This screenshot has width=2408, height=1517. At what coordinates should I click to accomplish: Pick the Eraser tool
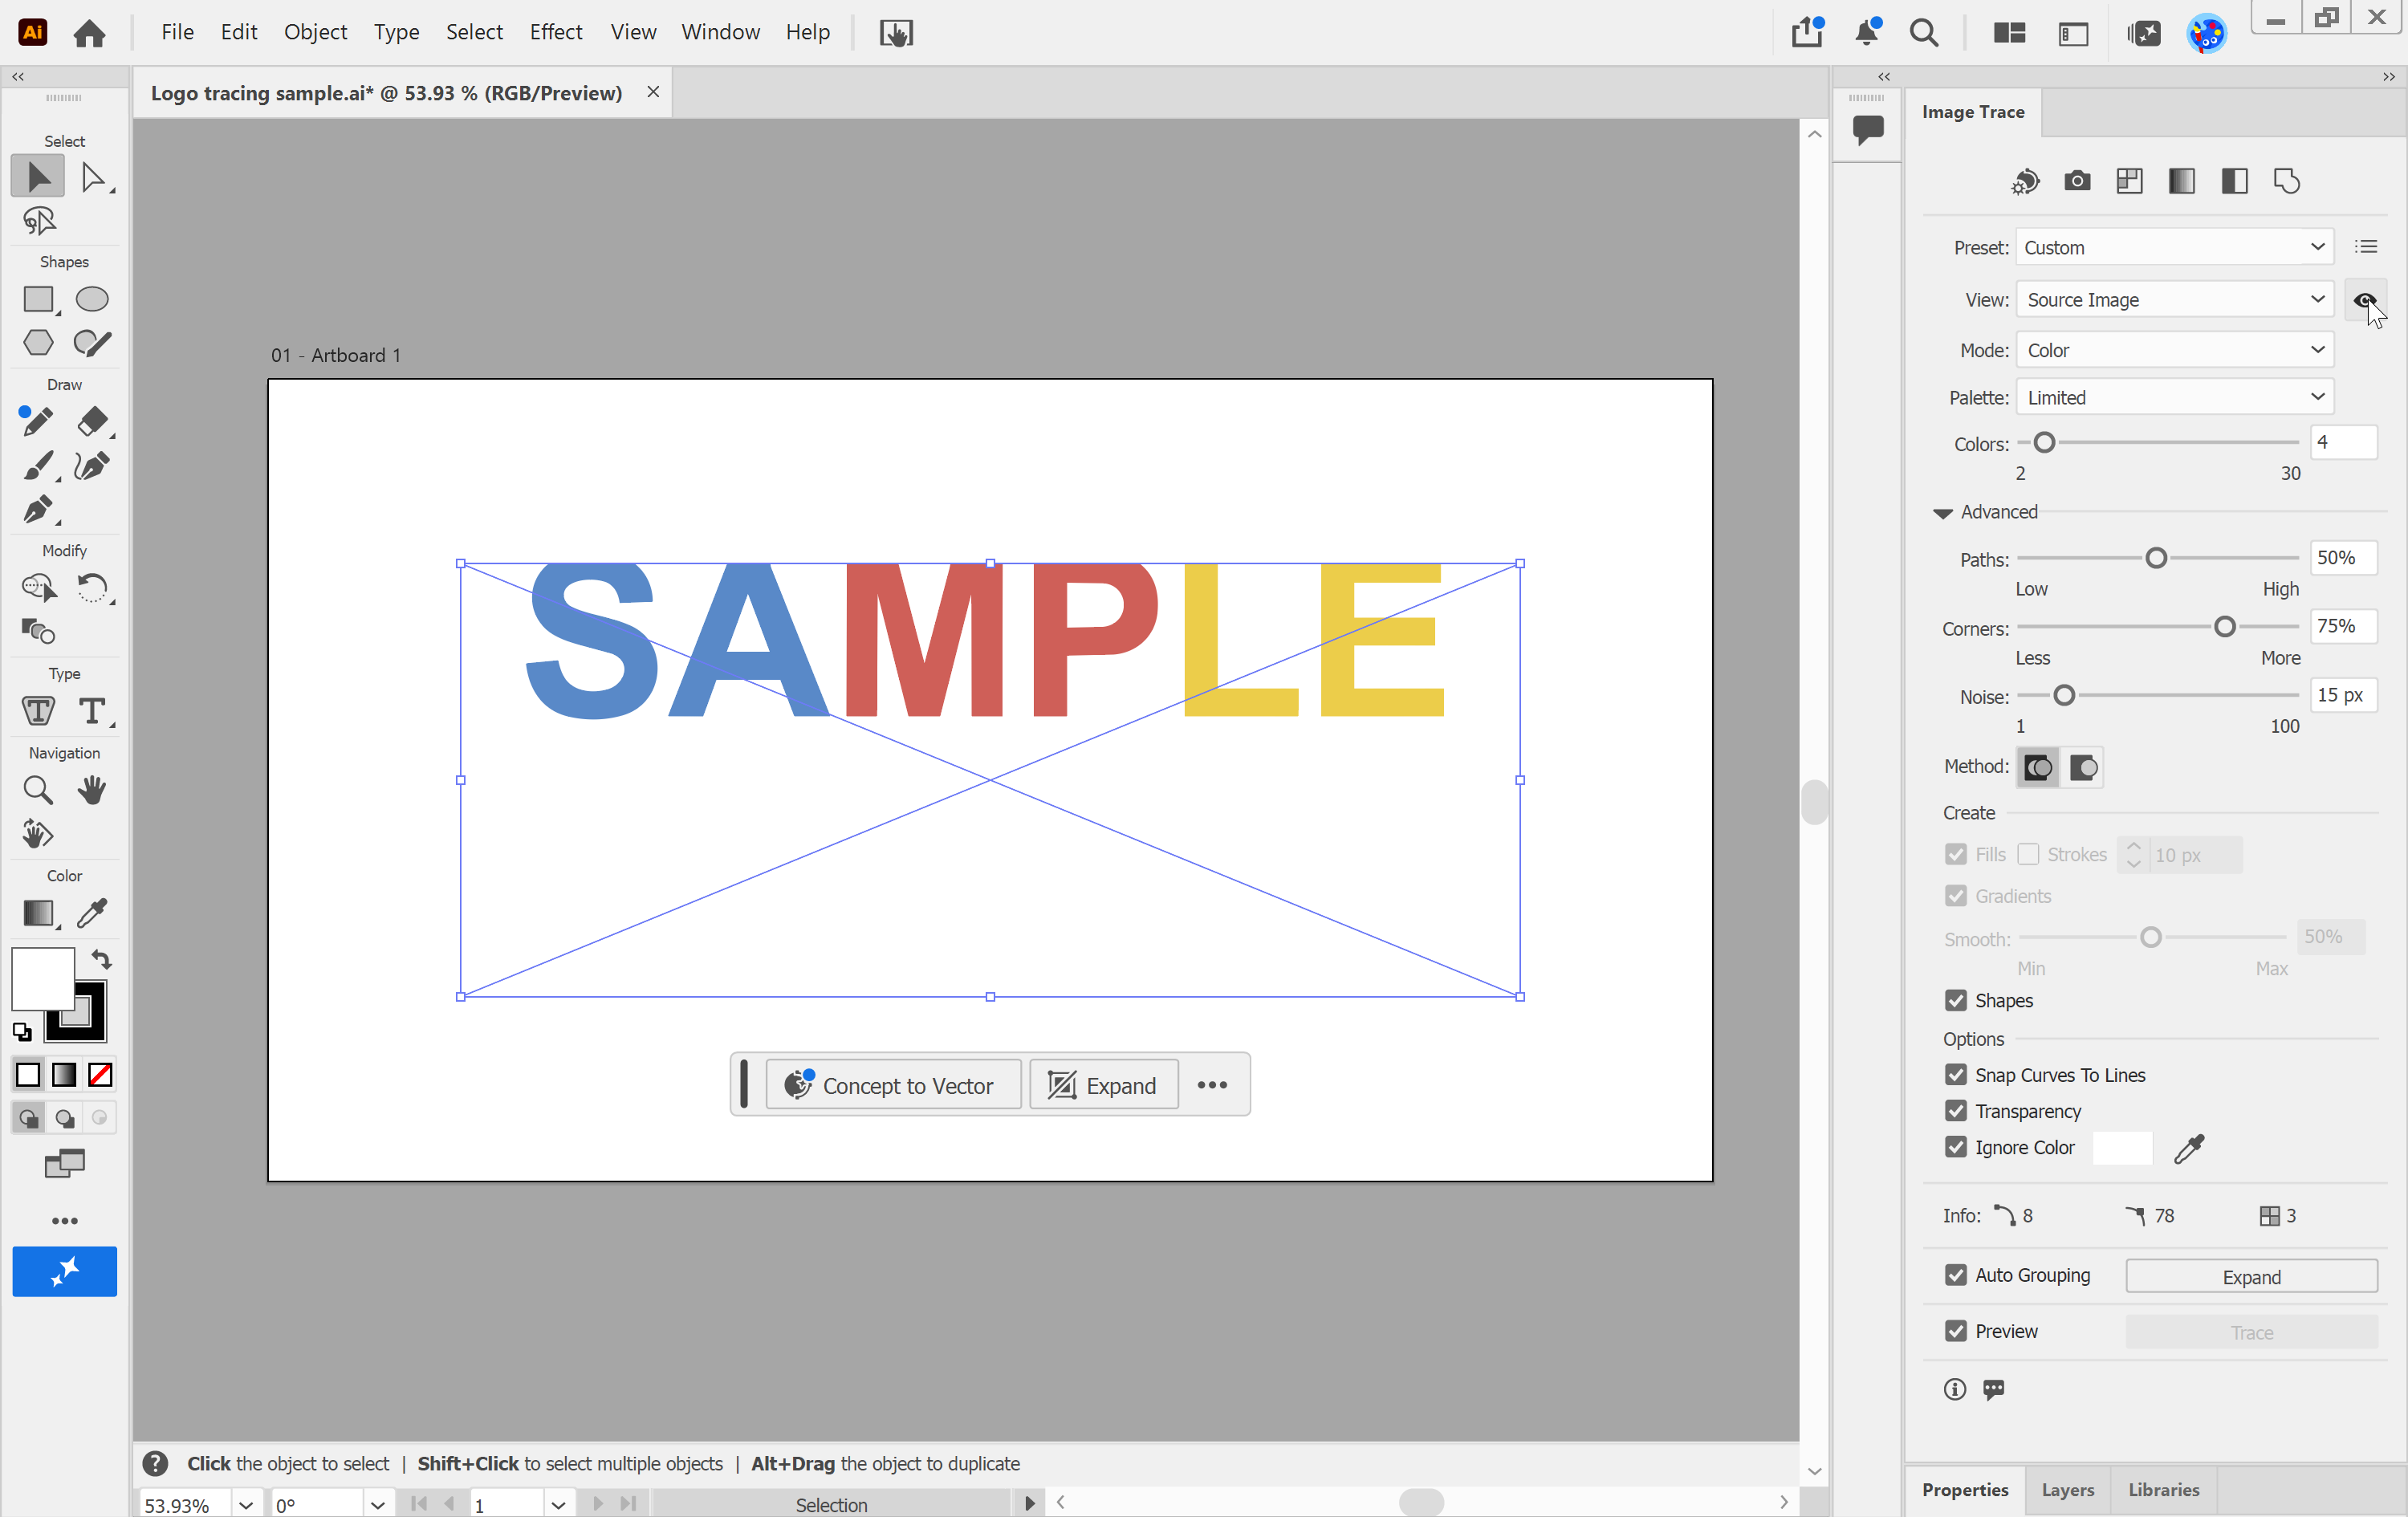[92, 421]
